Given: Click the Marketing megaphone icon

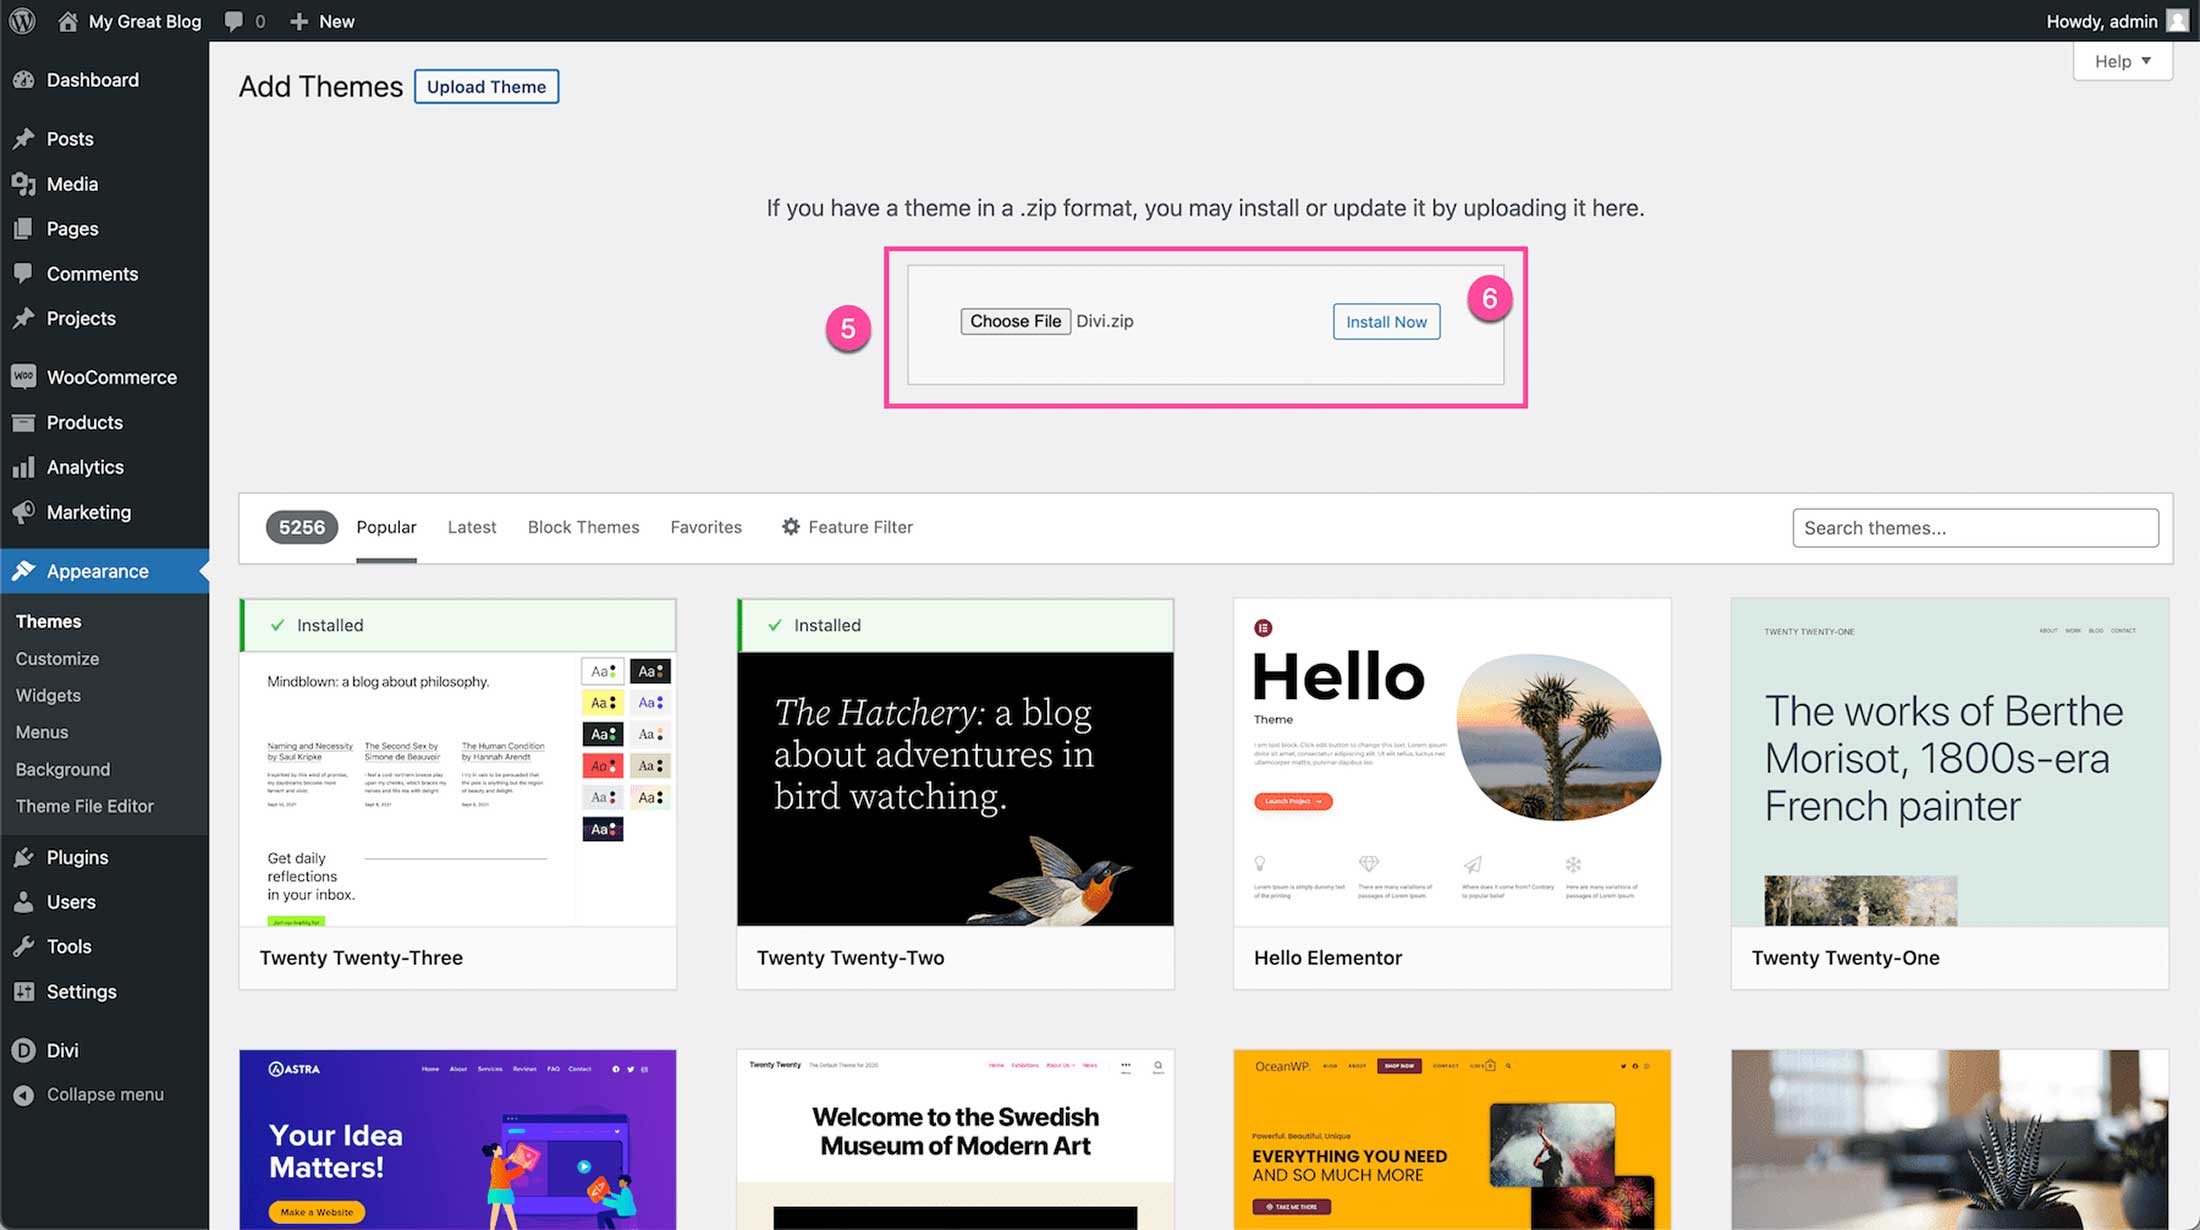Looking at the screenshot, I should point(25,512).
